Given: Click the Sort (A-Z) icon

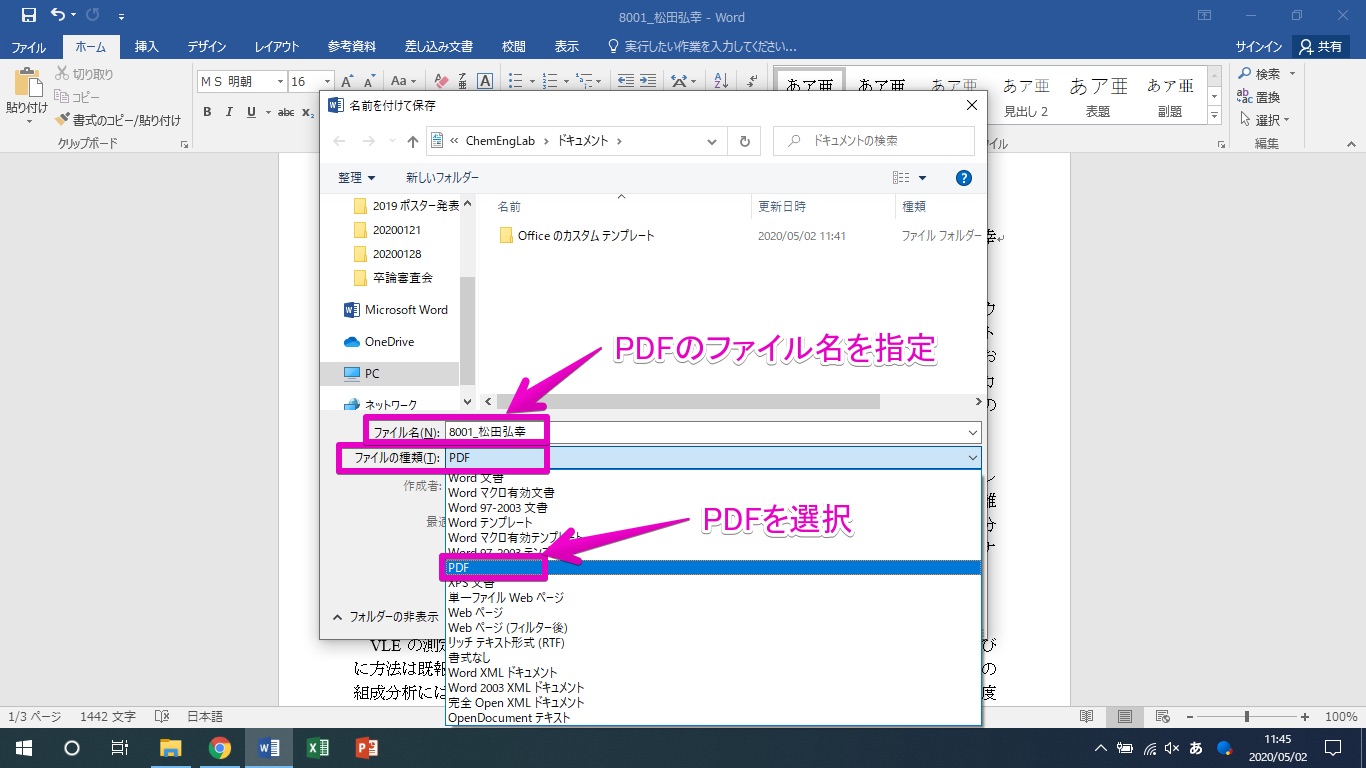Looking at the screenshot, I should pos(719,81).
